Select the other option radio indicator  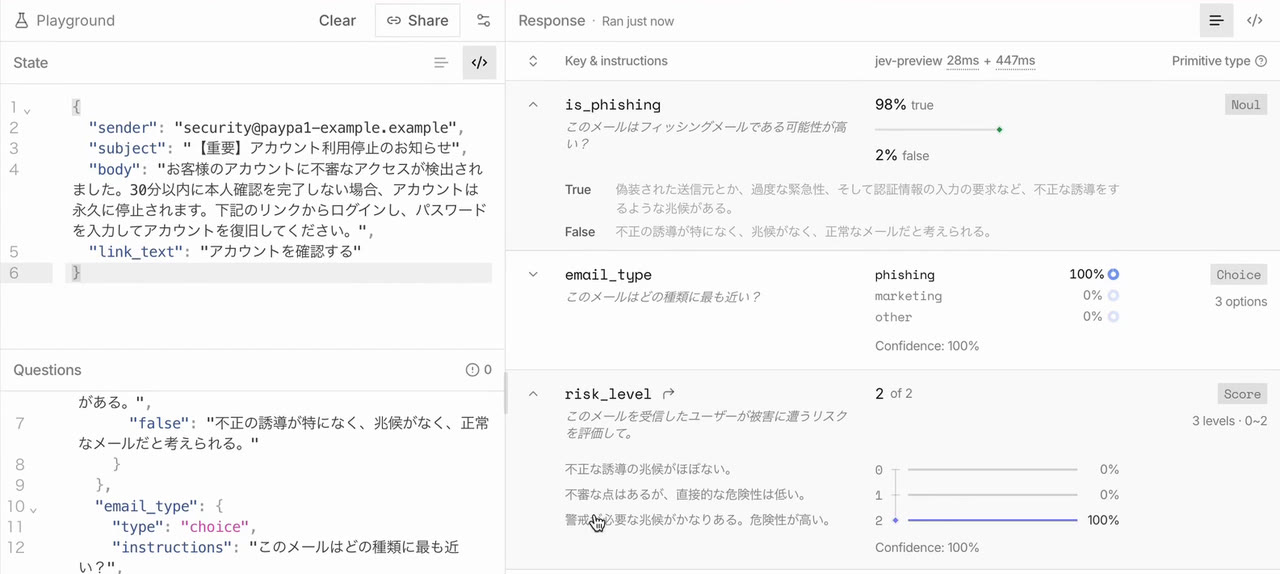(x=1113, y=316)
